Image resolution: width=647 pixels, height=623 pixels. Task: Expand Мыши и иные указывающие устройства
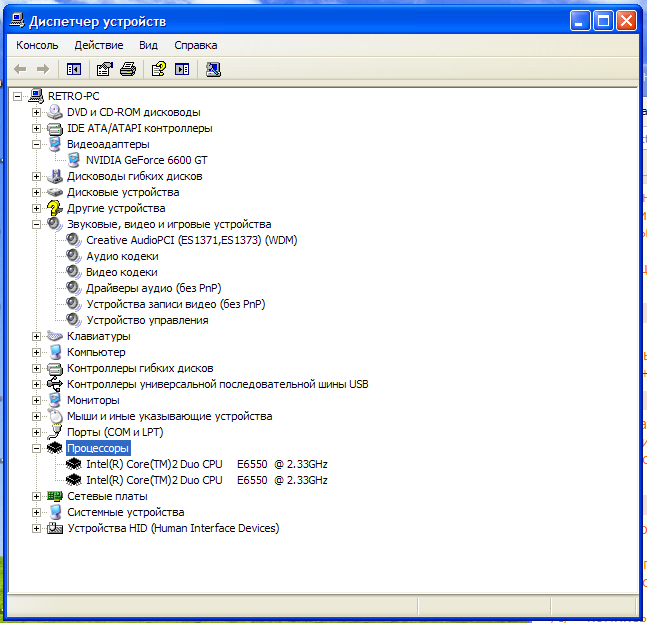point(36,416)
